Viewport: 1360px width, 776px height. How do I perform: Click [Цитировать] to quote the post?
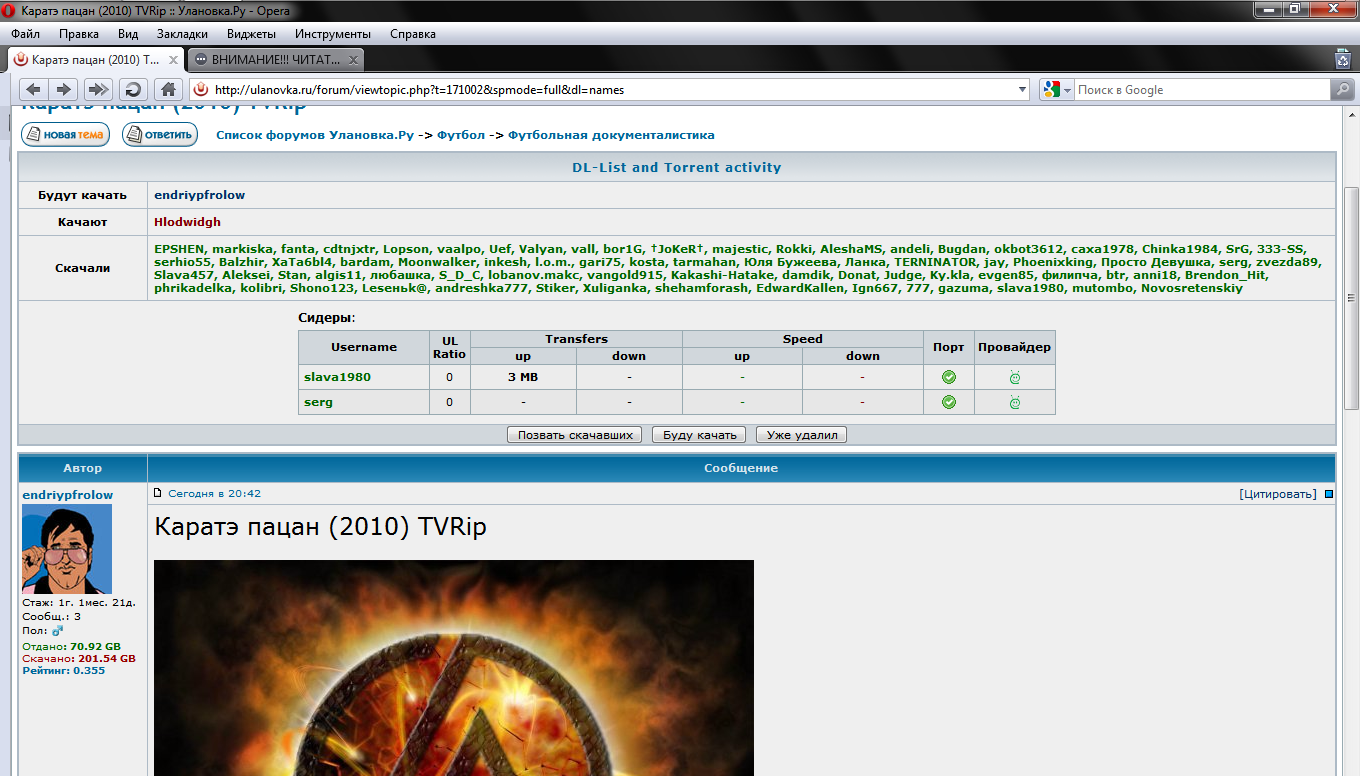click(x=1278, y=494)
